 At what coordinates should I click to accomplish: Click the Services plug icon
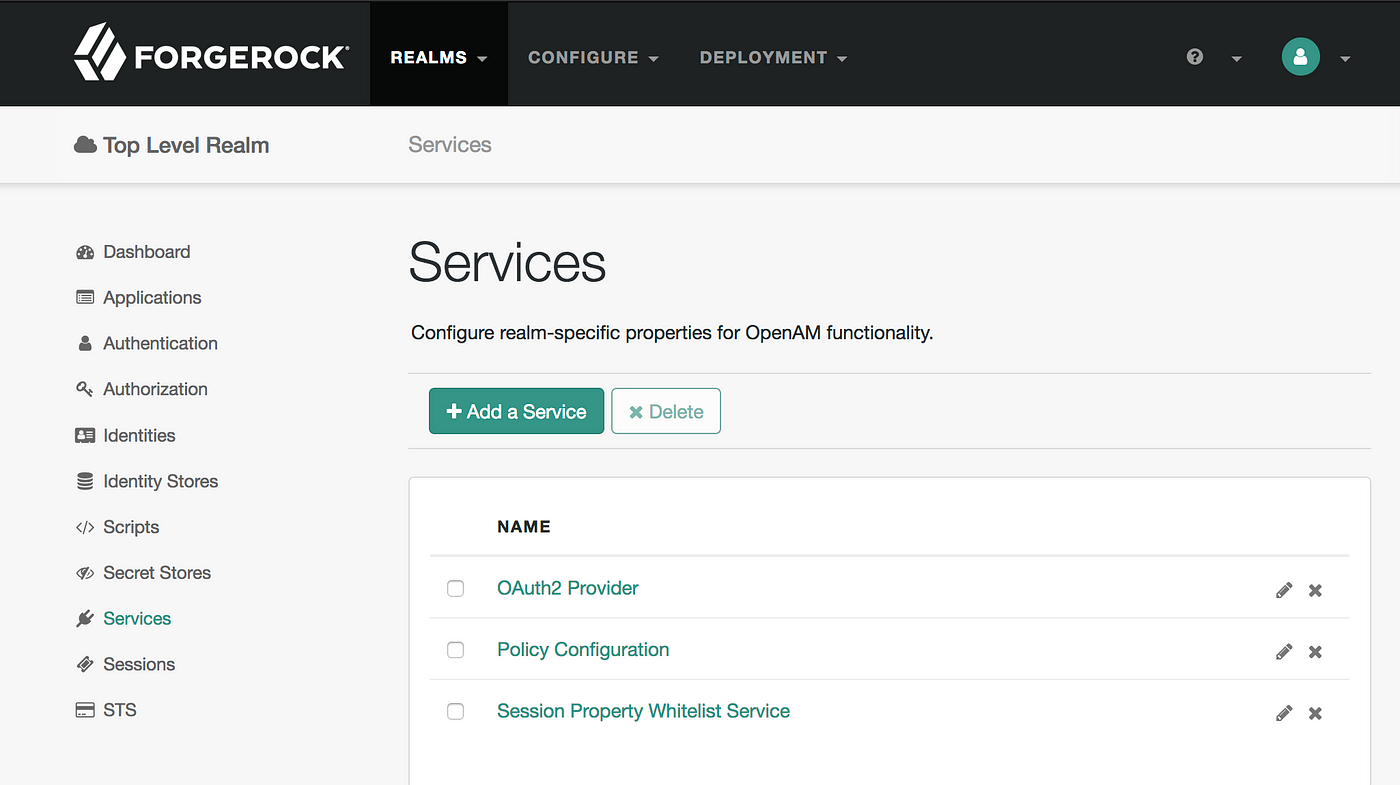pyautogui.click(x=85, y=619)
